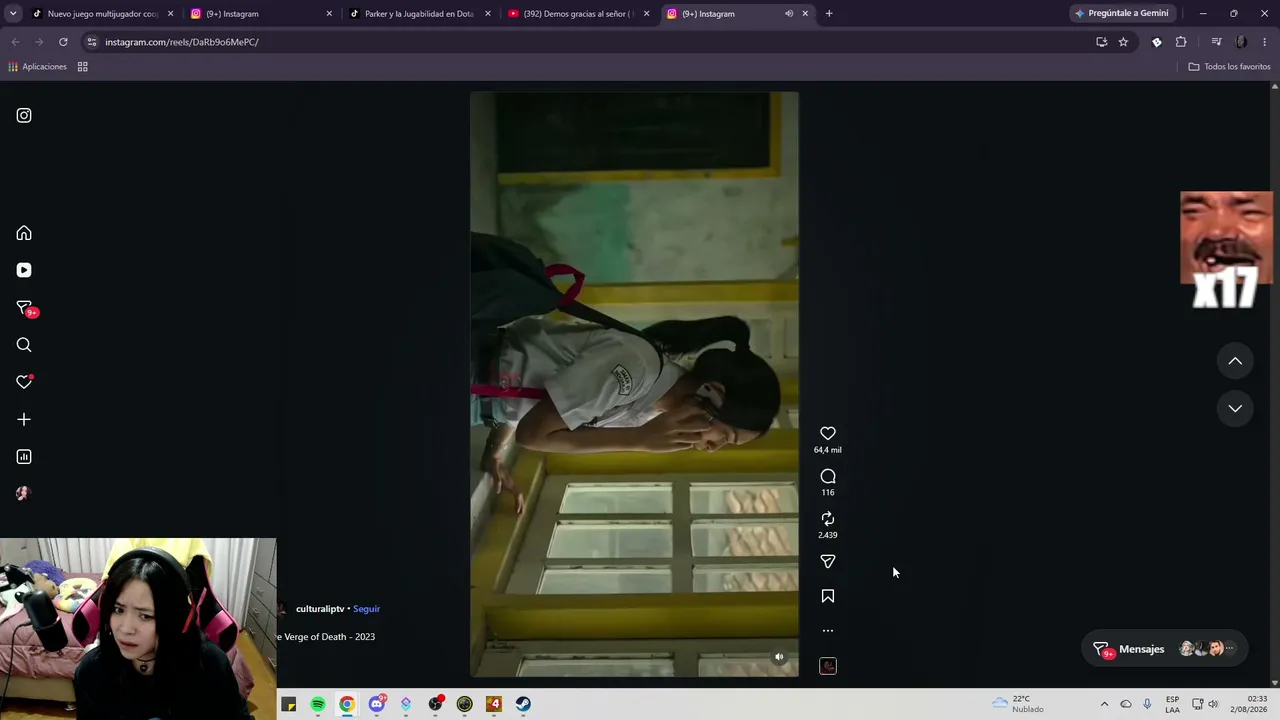
Task: View site information icon in address bar
Action: pyautogui.click(x=92, y=42)
